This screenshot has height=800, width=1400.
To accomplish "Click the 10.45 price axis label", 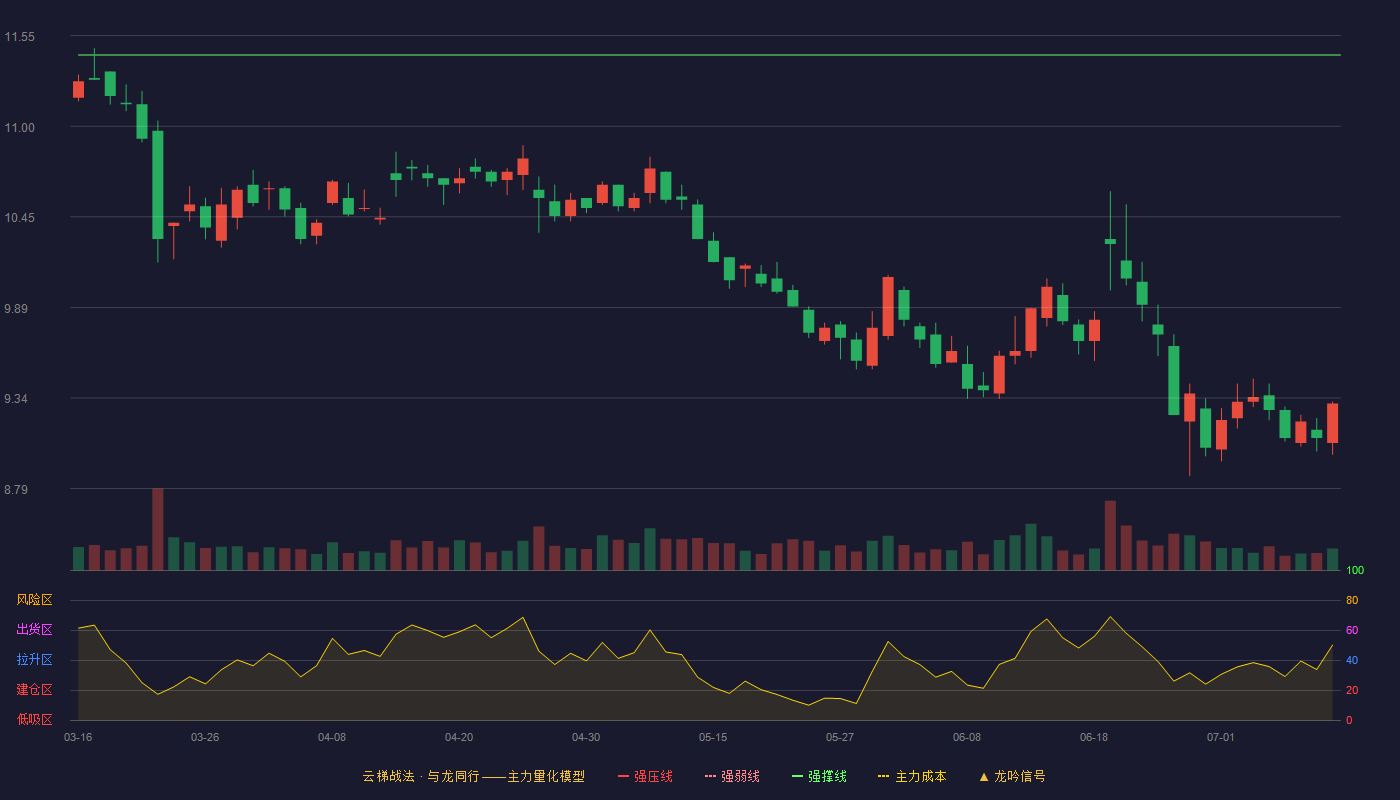I will tap(19, 218).
